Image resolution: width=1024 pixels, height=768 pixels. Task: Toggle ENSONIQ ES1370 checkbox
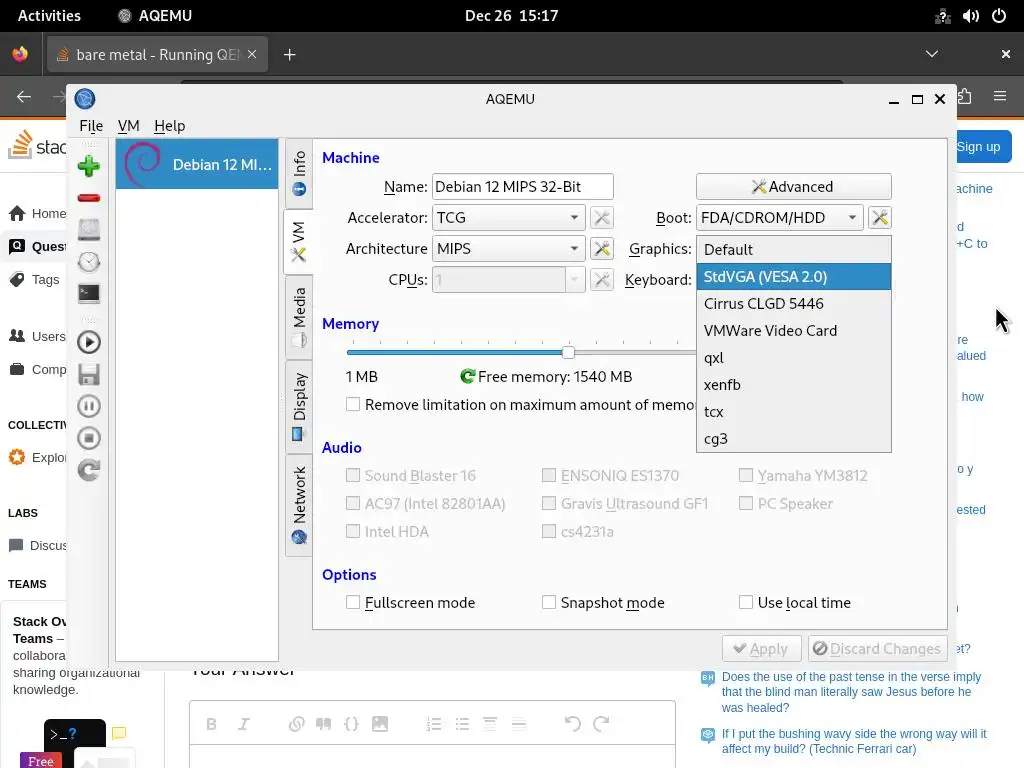pos(549,475)
